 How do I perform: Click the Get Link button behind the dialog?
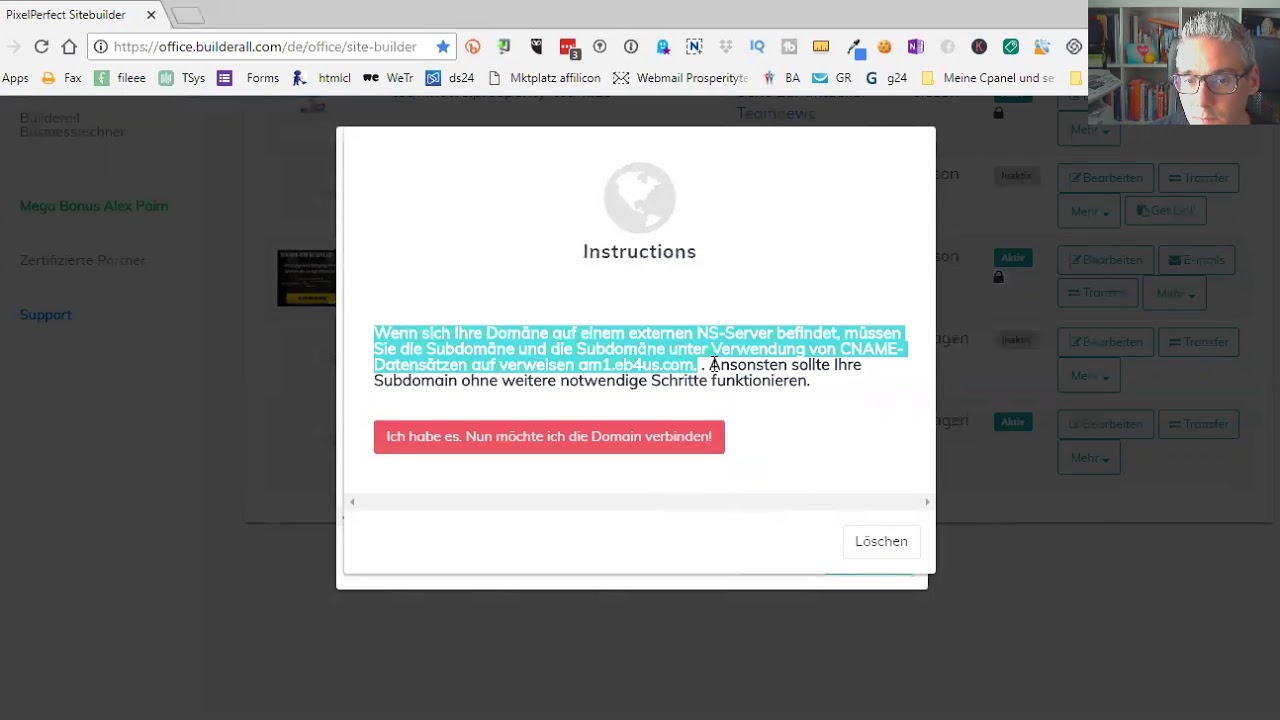pyautogui.click(x=1165, y=211)
